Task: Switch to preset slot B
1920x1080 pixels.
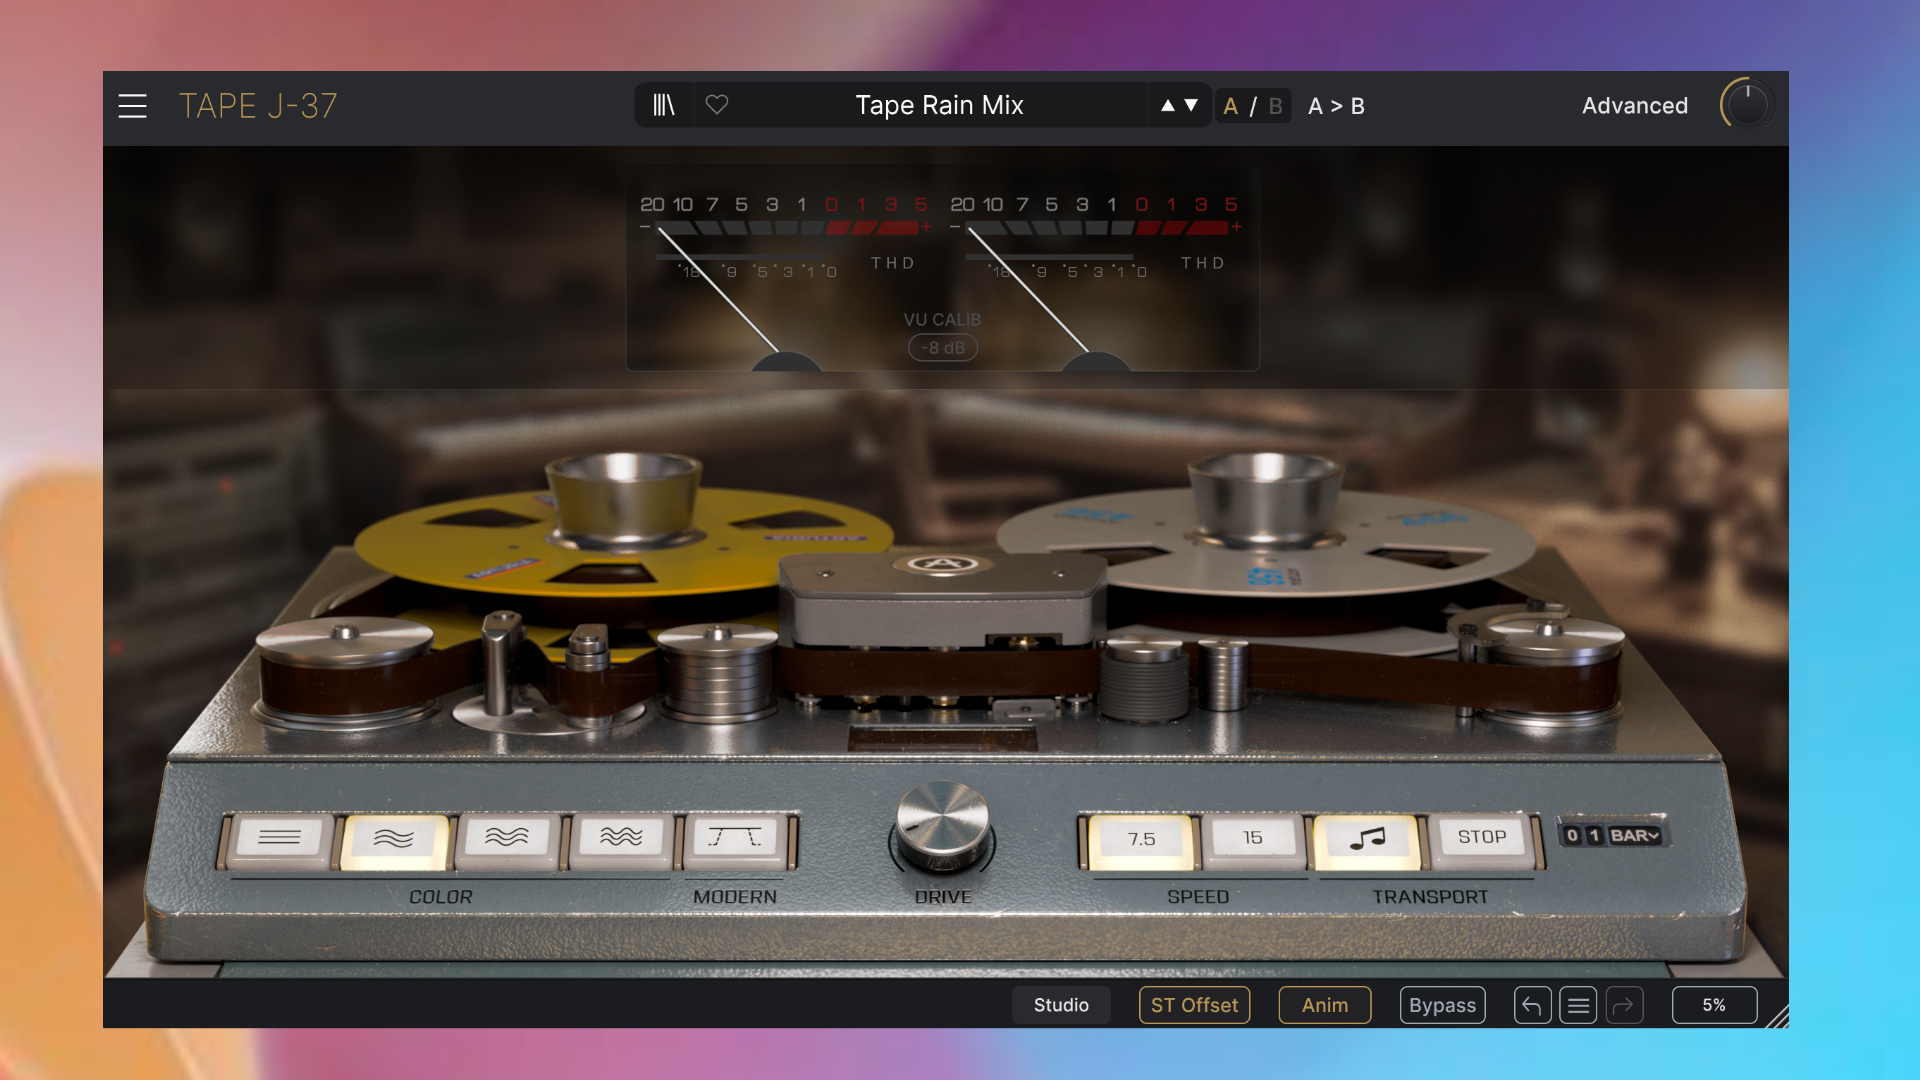Action: [x=1275, y=106]
